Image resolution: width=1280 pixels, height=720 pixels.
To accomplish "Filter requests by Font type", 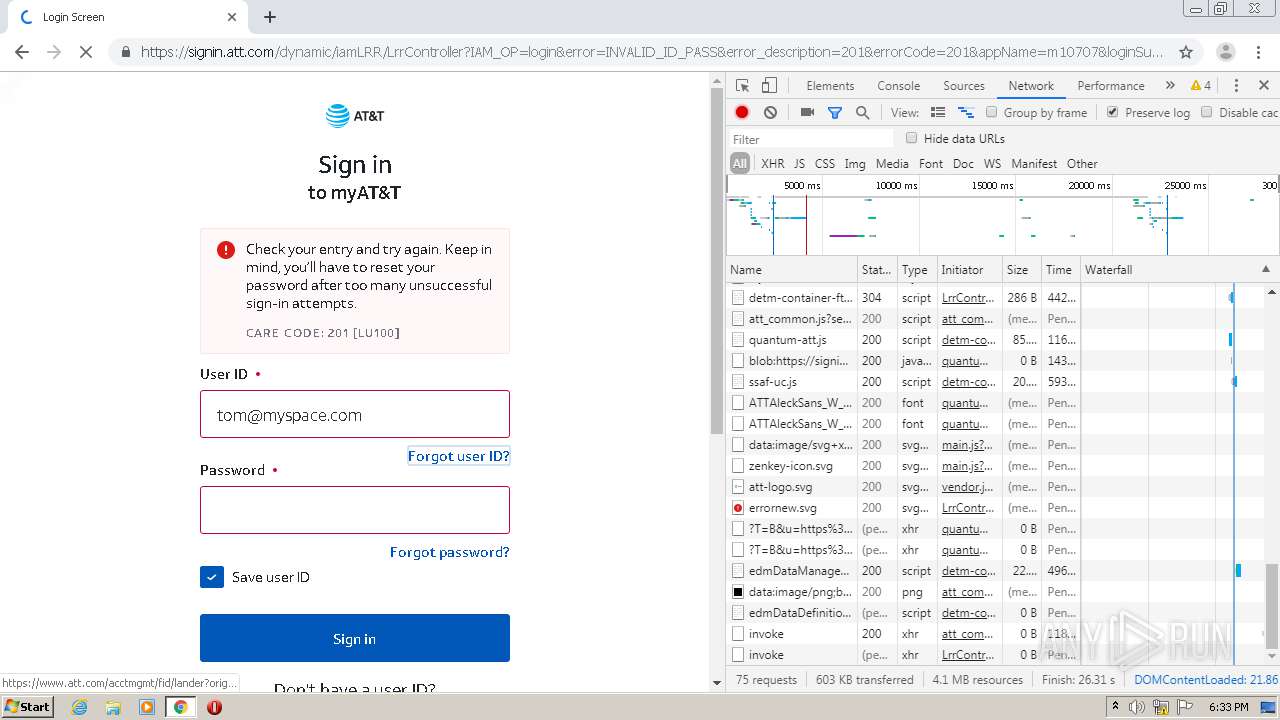I will tap(931, 163).
